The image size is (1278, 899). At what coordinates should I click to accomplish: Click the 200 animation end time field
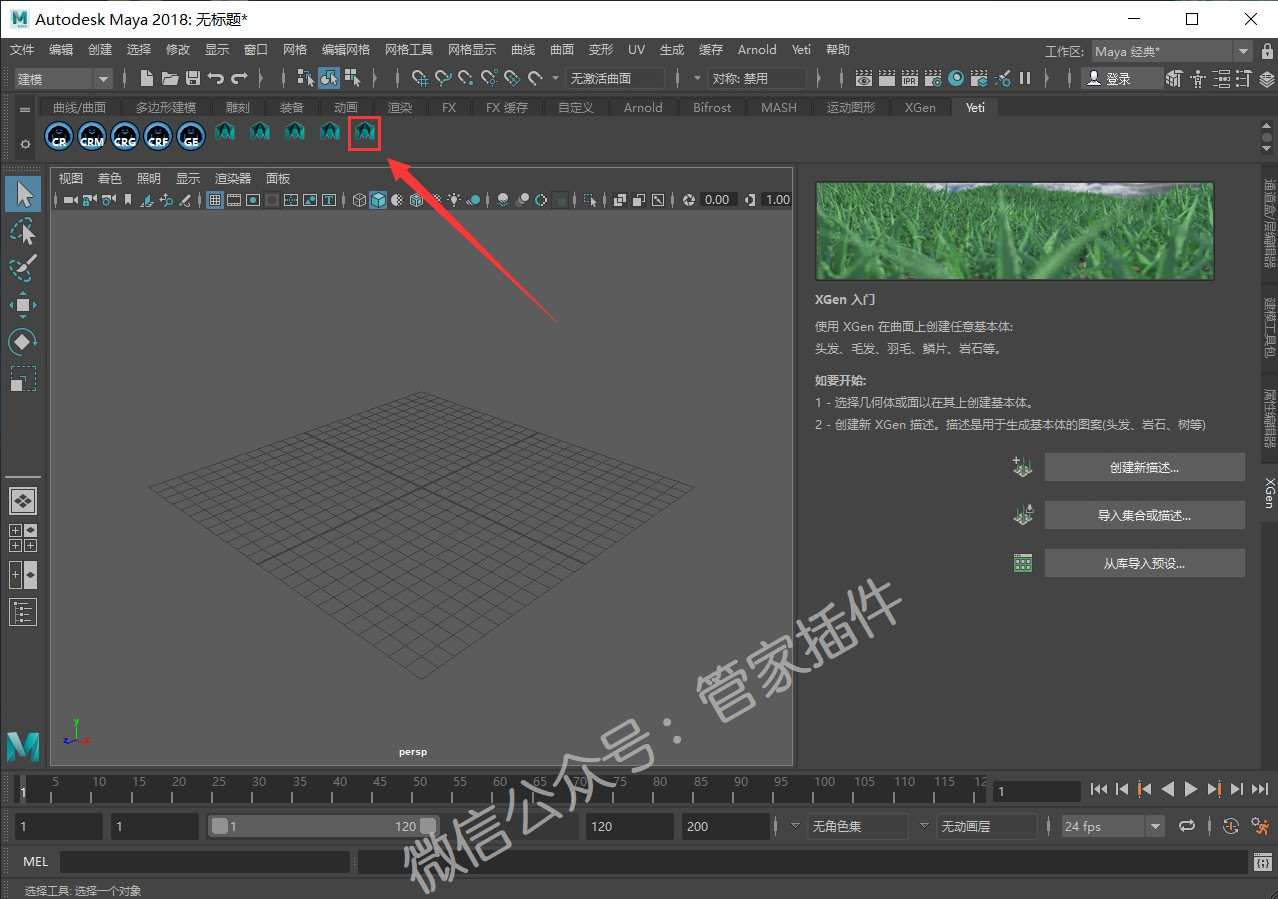(x=727, y=827)
